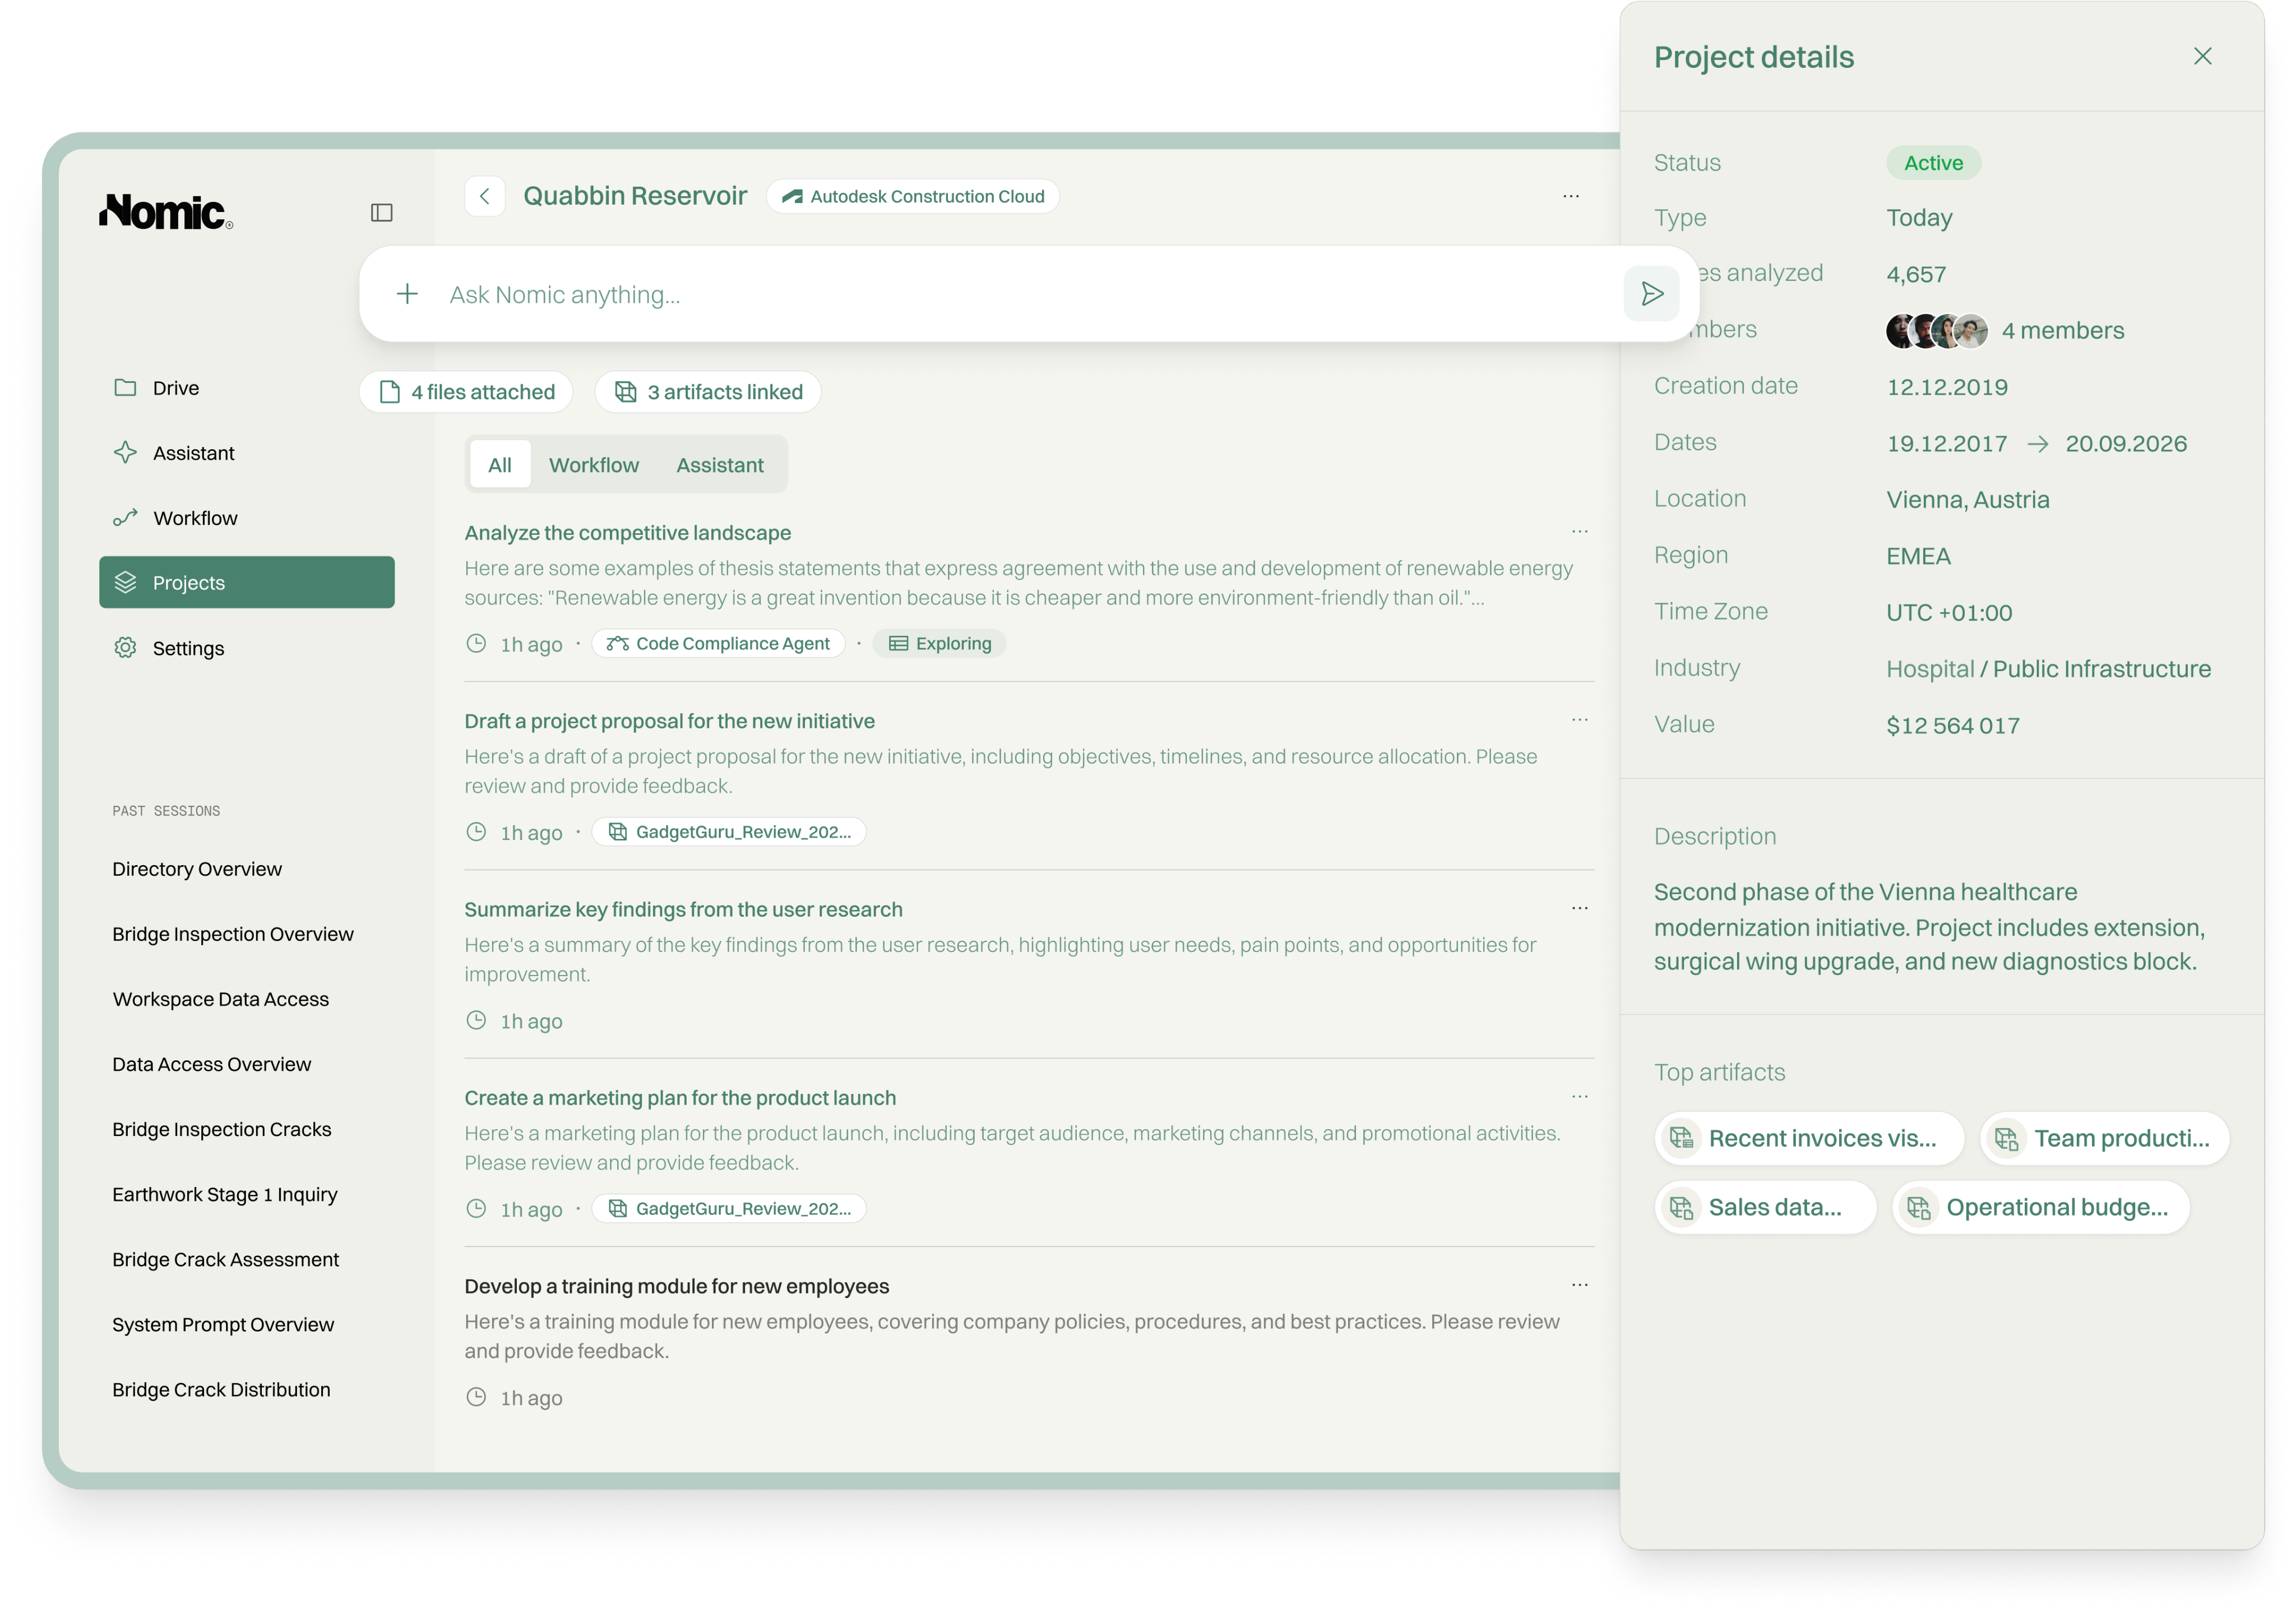This screenshot has width=2296, height=1612.
Task: Open the Drive folder in sidebar
Action: pos(175,388)
